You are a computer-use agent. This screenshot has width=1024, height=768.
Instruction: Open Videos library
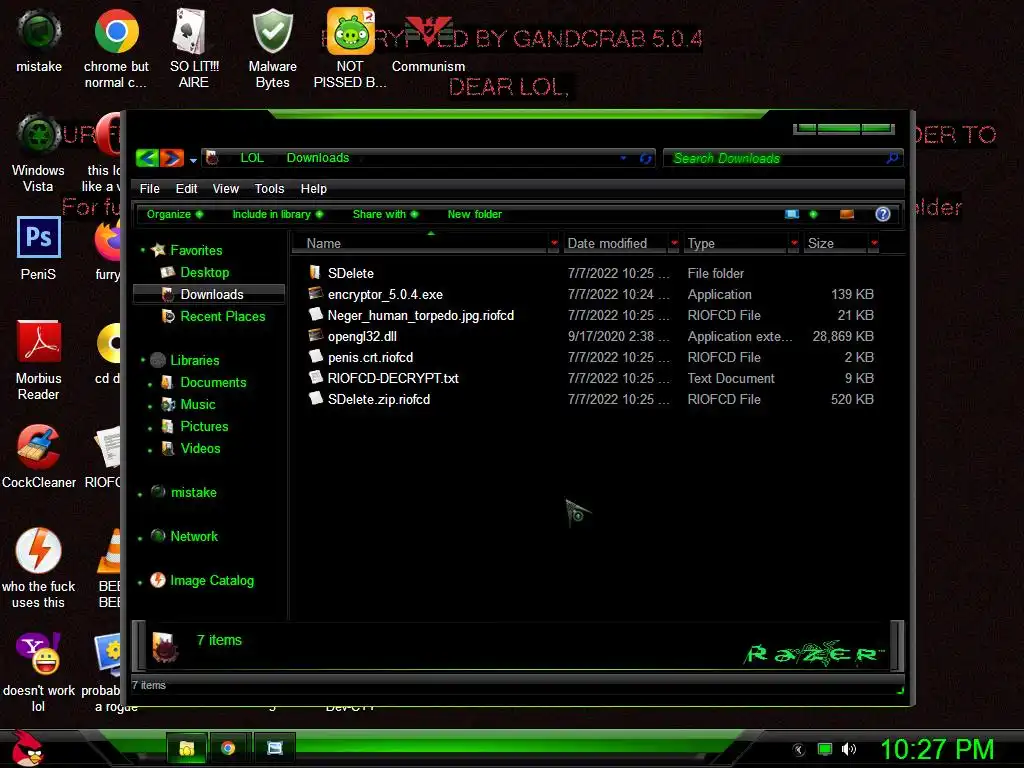click(200, 449)
